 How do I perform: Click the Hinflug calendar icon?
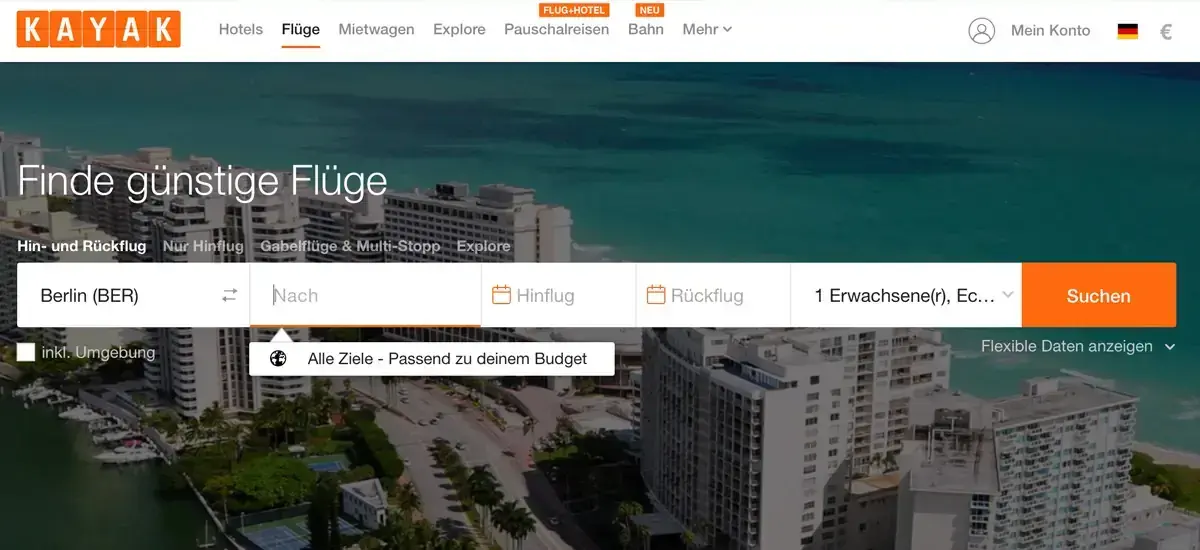pos(502,295)
